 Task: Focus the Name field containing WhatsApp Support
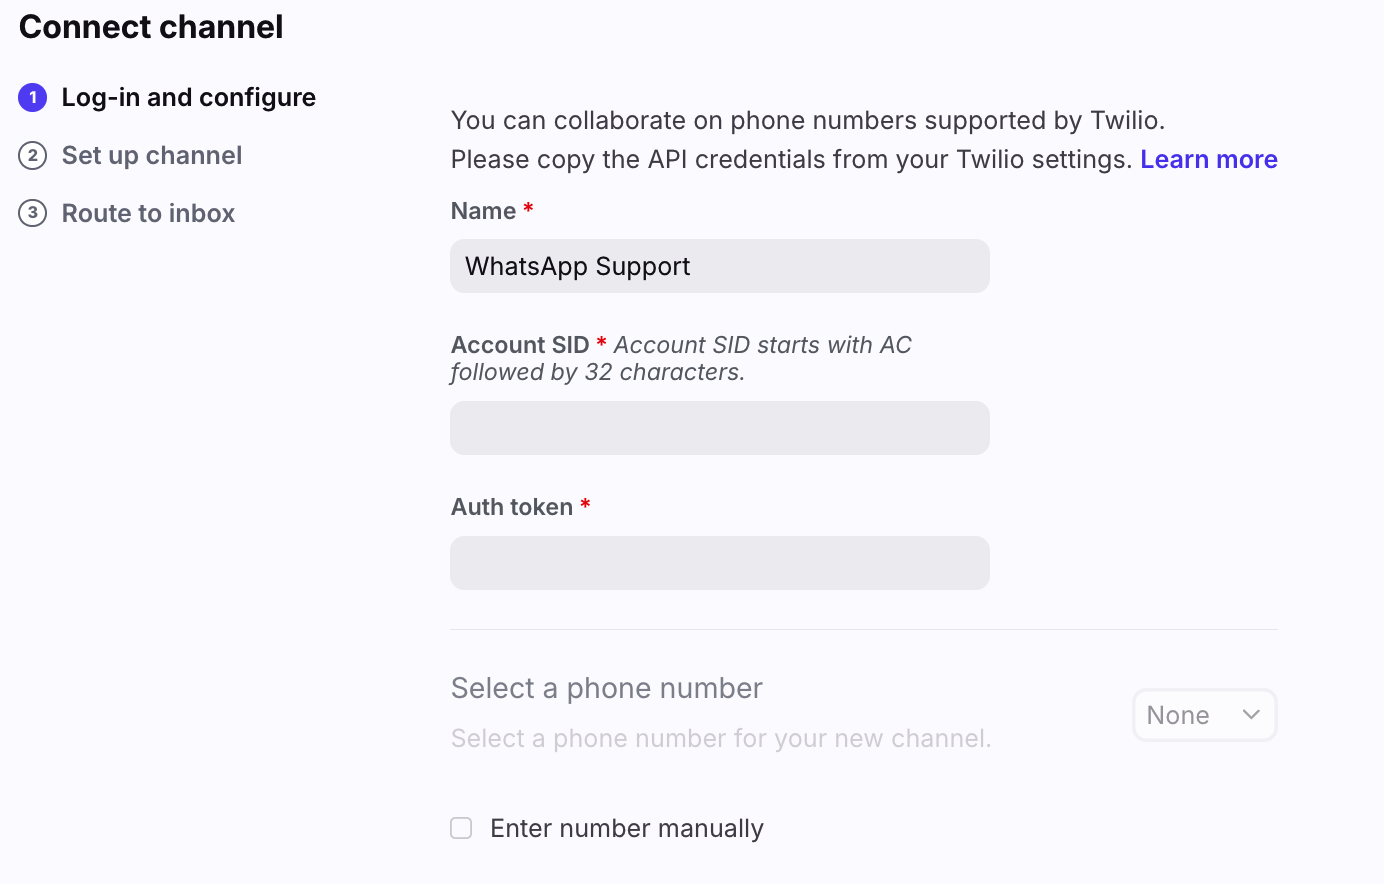point(719,266)
